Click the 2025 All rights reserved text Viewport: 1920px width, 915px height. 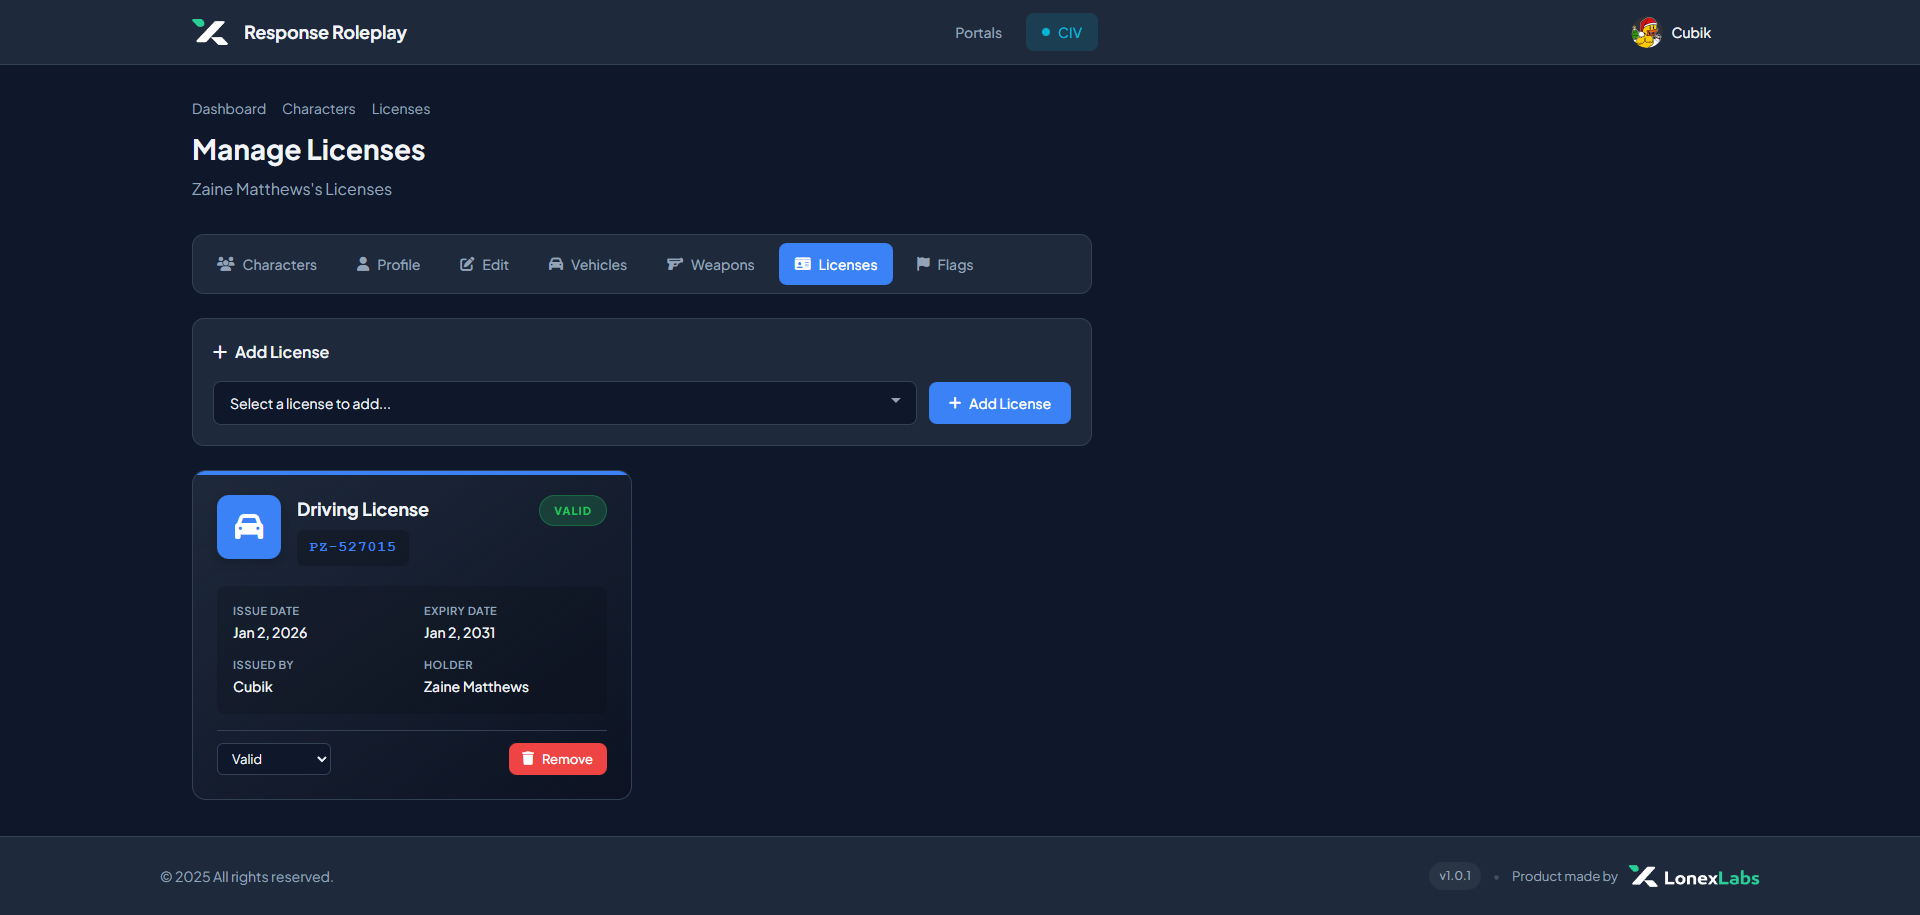pyautogui.click(x=247, y=877)
